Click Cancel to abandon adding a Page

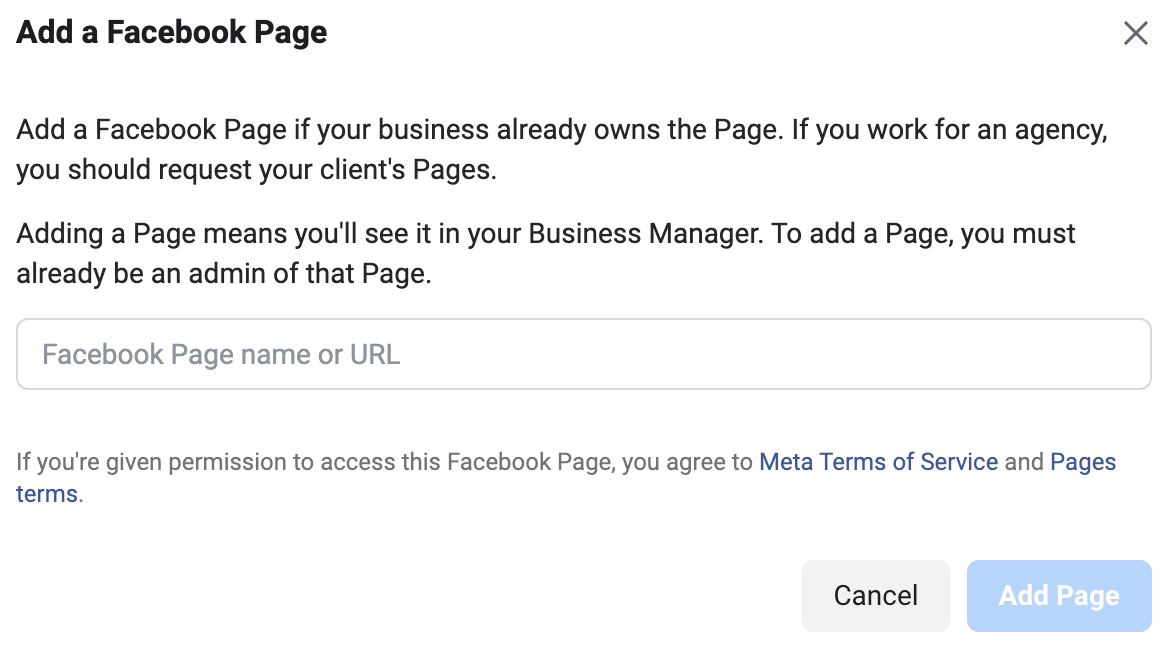click(x=875, y=595)
